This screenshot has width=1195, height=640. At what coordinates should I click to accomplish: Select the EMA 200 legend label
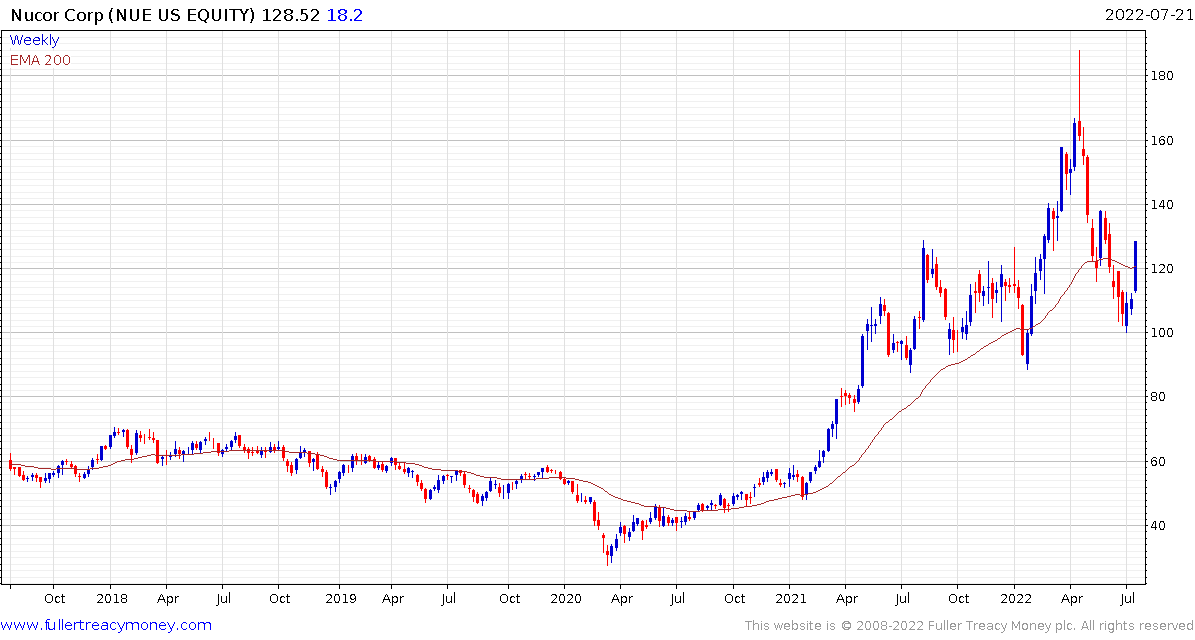[40, 60]
